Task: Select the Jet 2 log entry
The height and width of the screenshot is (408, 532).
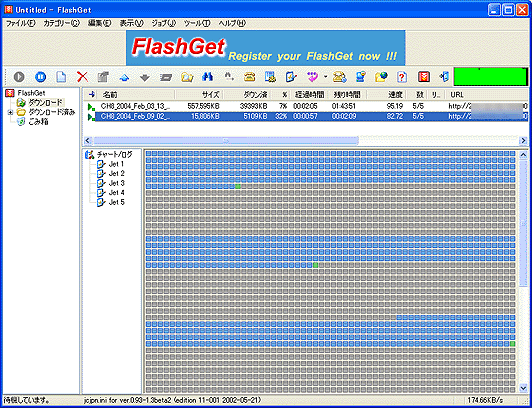Action: [x=116, y=174]
